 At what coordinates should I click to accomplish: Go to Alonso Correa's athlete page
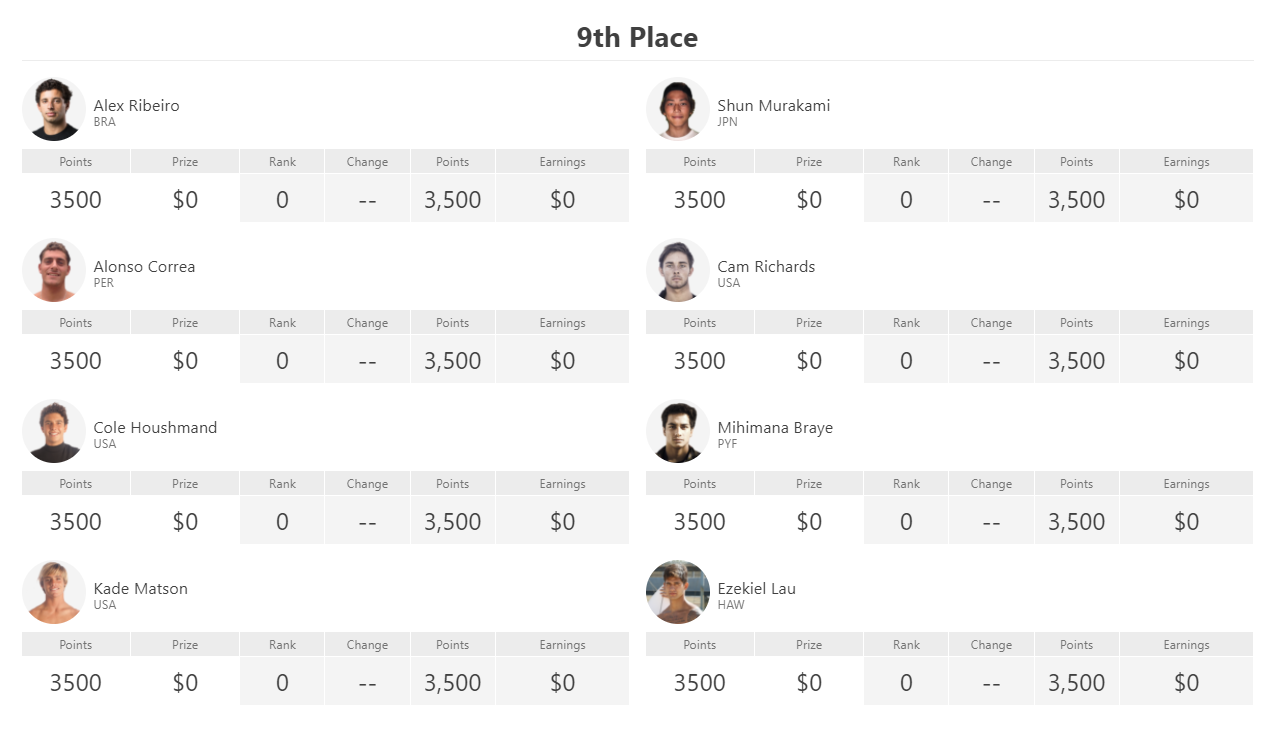[x=145, y=266]
